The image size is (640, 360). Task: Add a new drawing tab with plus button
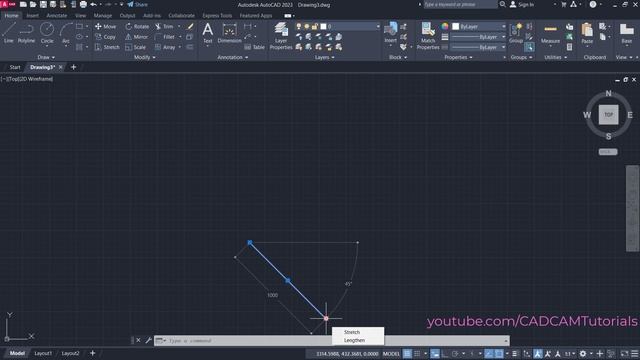(73, 67)
